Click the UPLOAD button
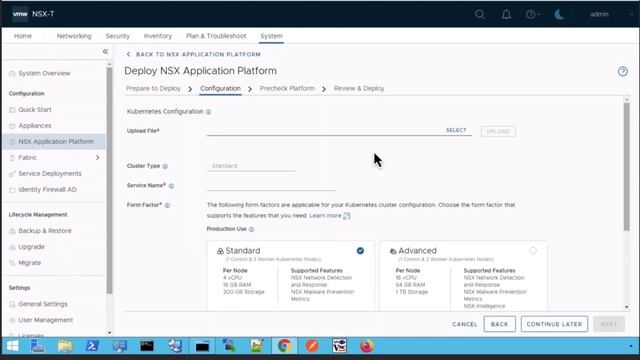The image size is (640, 360). [x=498, y=131]
